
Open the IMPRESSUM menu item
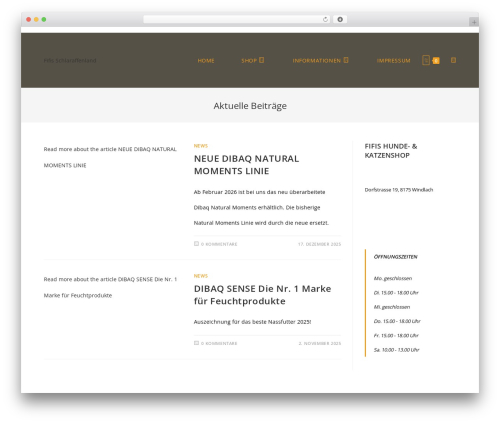pyautogui.click(x=393, y=61)
